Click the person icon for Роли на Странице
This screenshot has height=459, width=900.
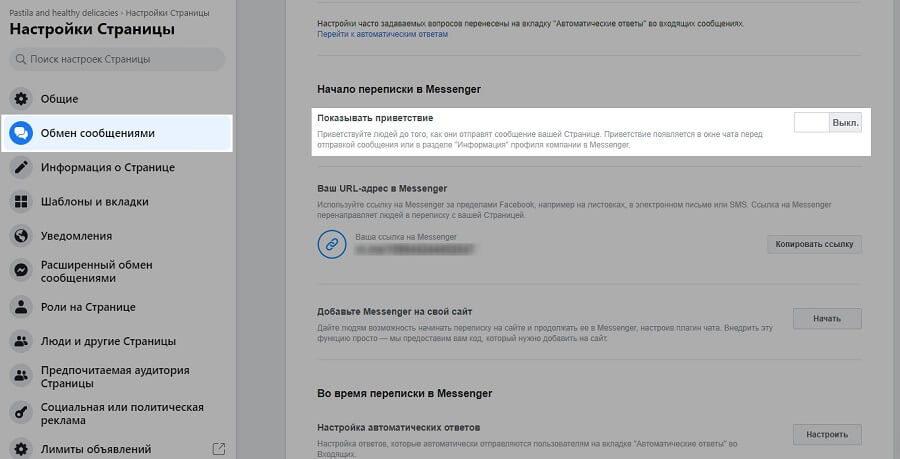coord(21,307)
